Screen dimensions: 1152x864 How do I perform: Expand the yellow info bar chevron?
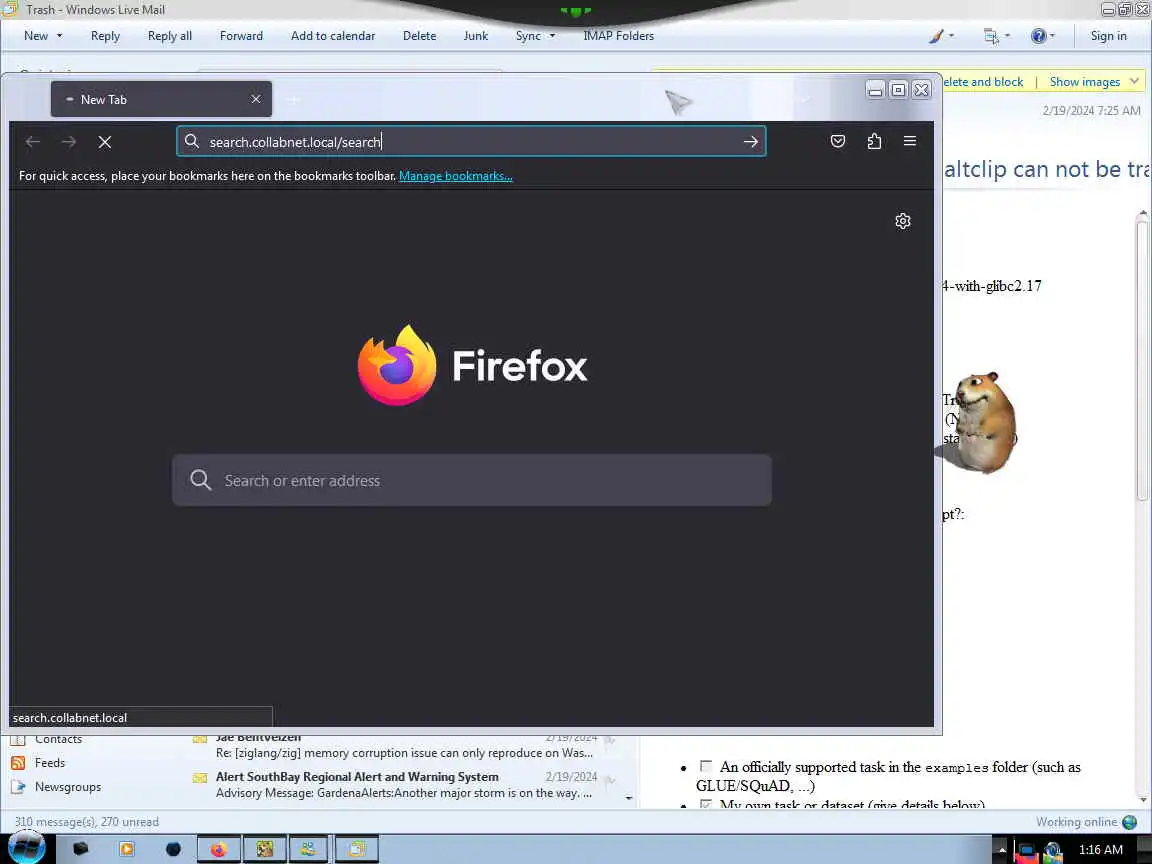(x=1134, y=81)
